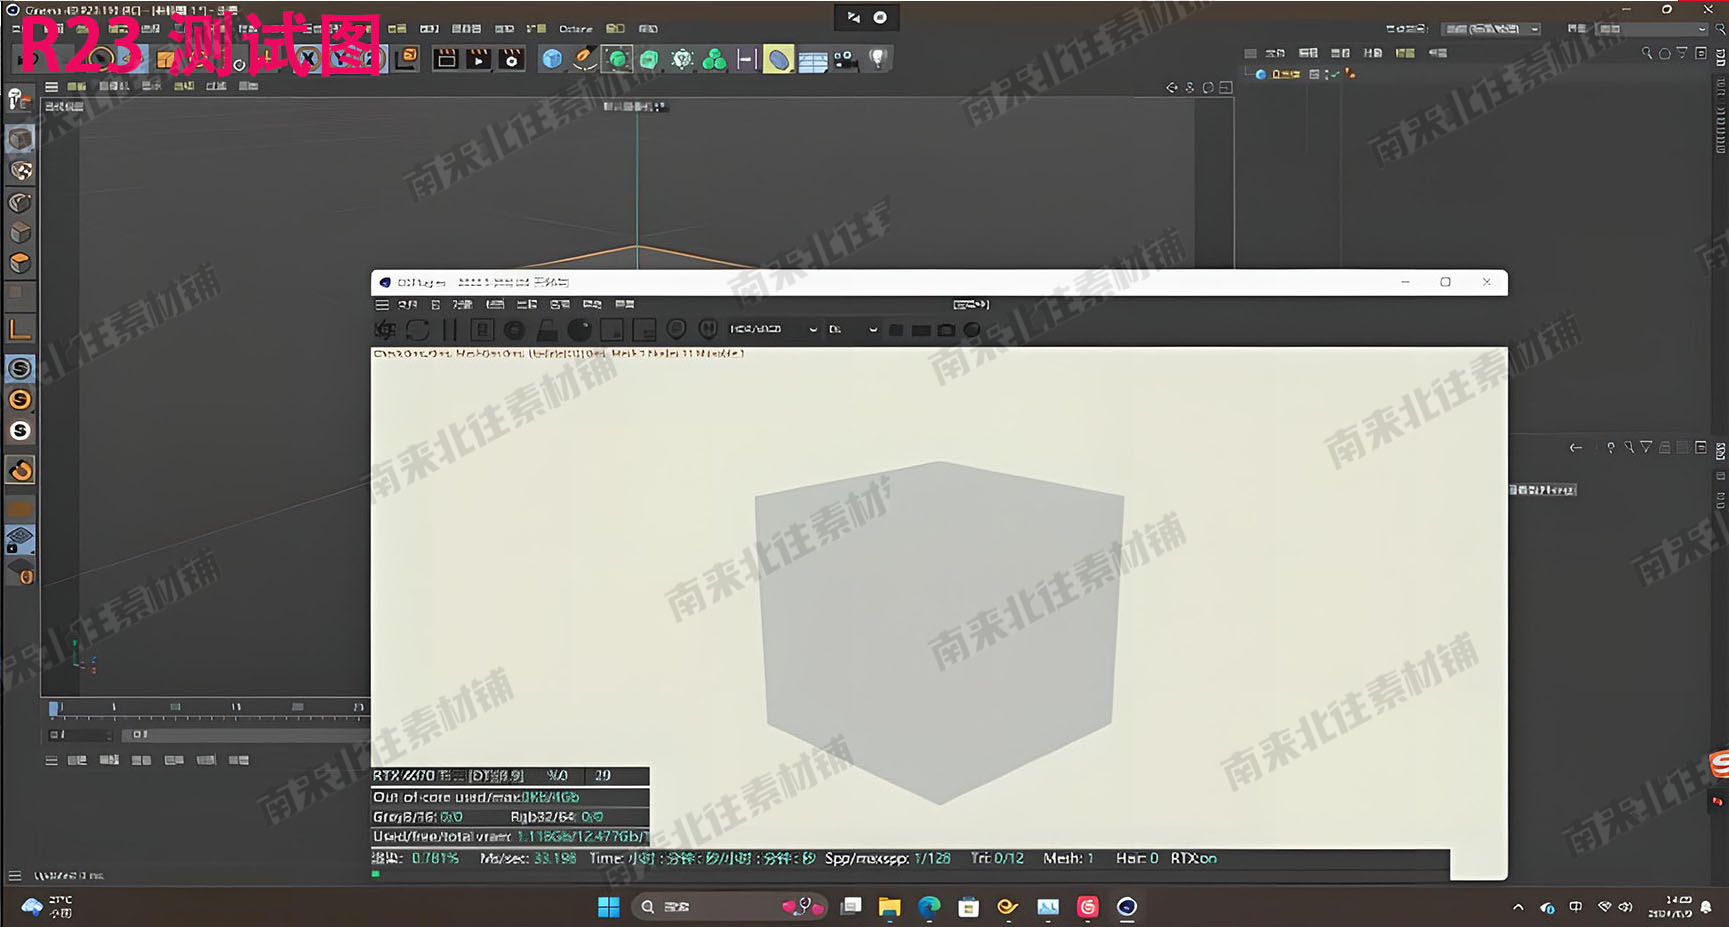This screenshot has width=1729, height=927.
Task: Click the Windows taskbar search box
Action: pyautogui.click(x=730, y=907)
